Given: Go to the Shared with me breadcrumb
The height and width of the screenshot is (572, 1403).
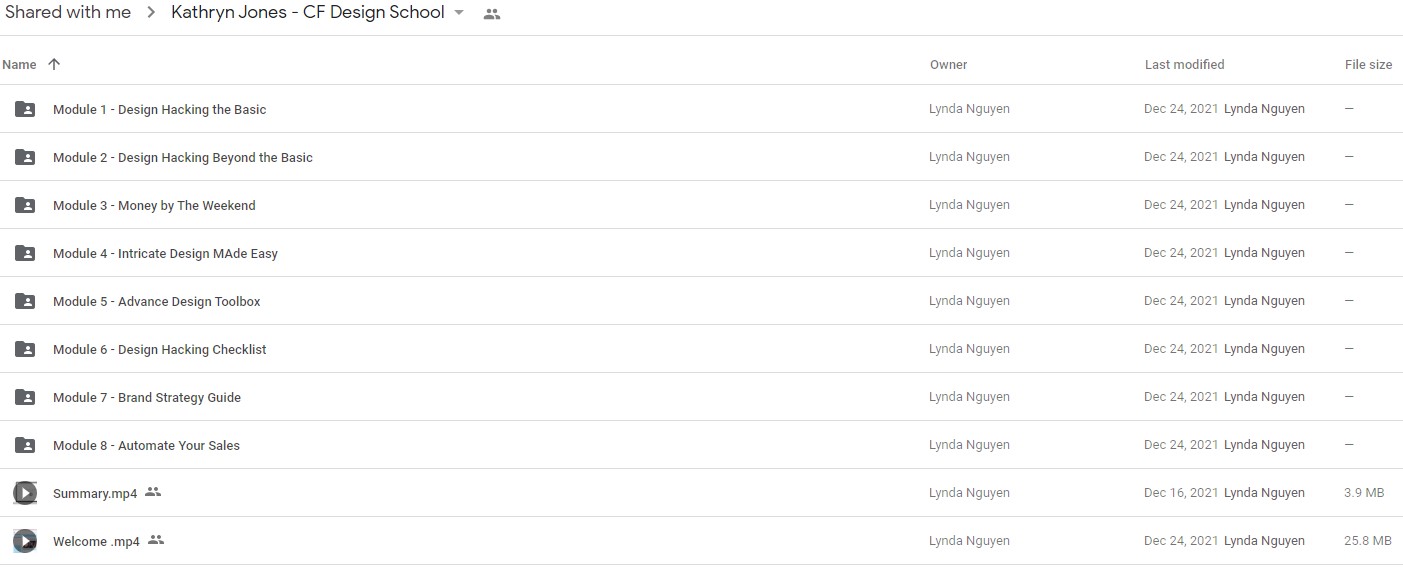Looking at the screenshot, I should [x=68, y=12].
